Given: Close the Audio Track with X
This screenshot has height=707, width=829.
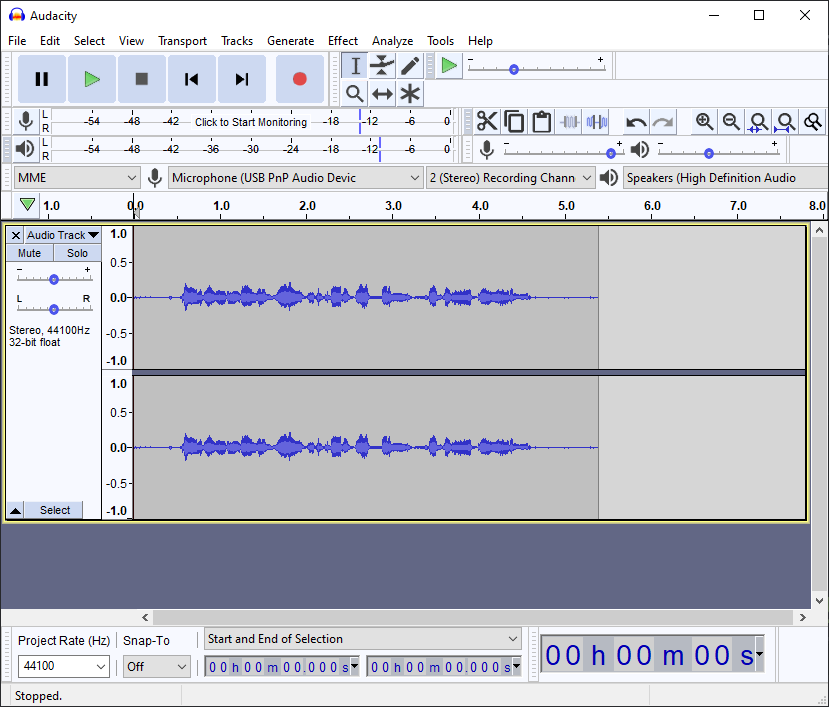Looking at the screenshot, I should [x=16, y=235].
